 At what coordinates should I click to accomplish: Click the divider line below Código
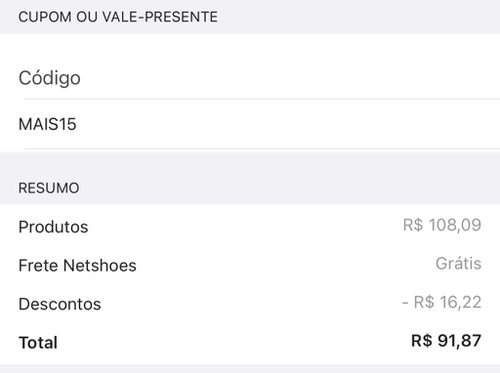point(262,99)
